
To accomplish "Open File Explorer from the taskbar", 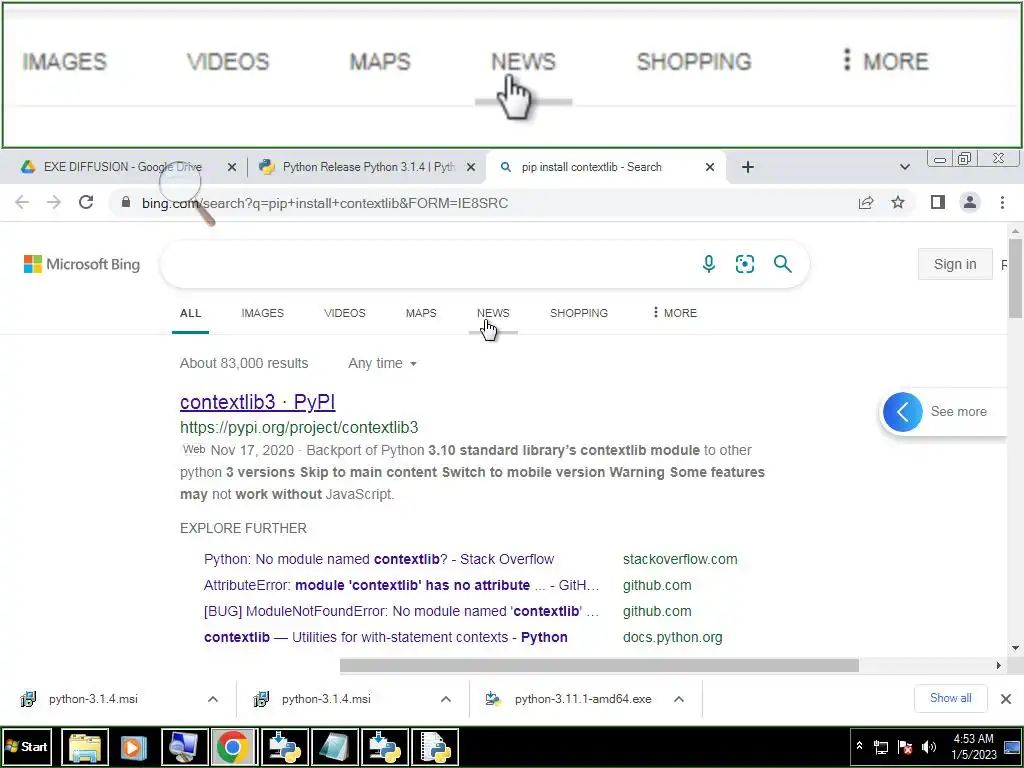I will click(85, 746).
